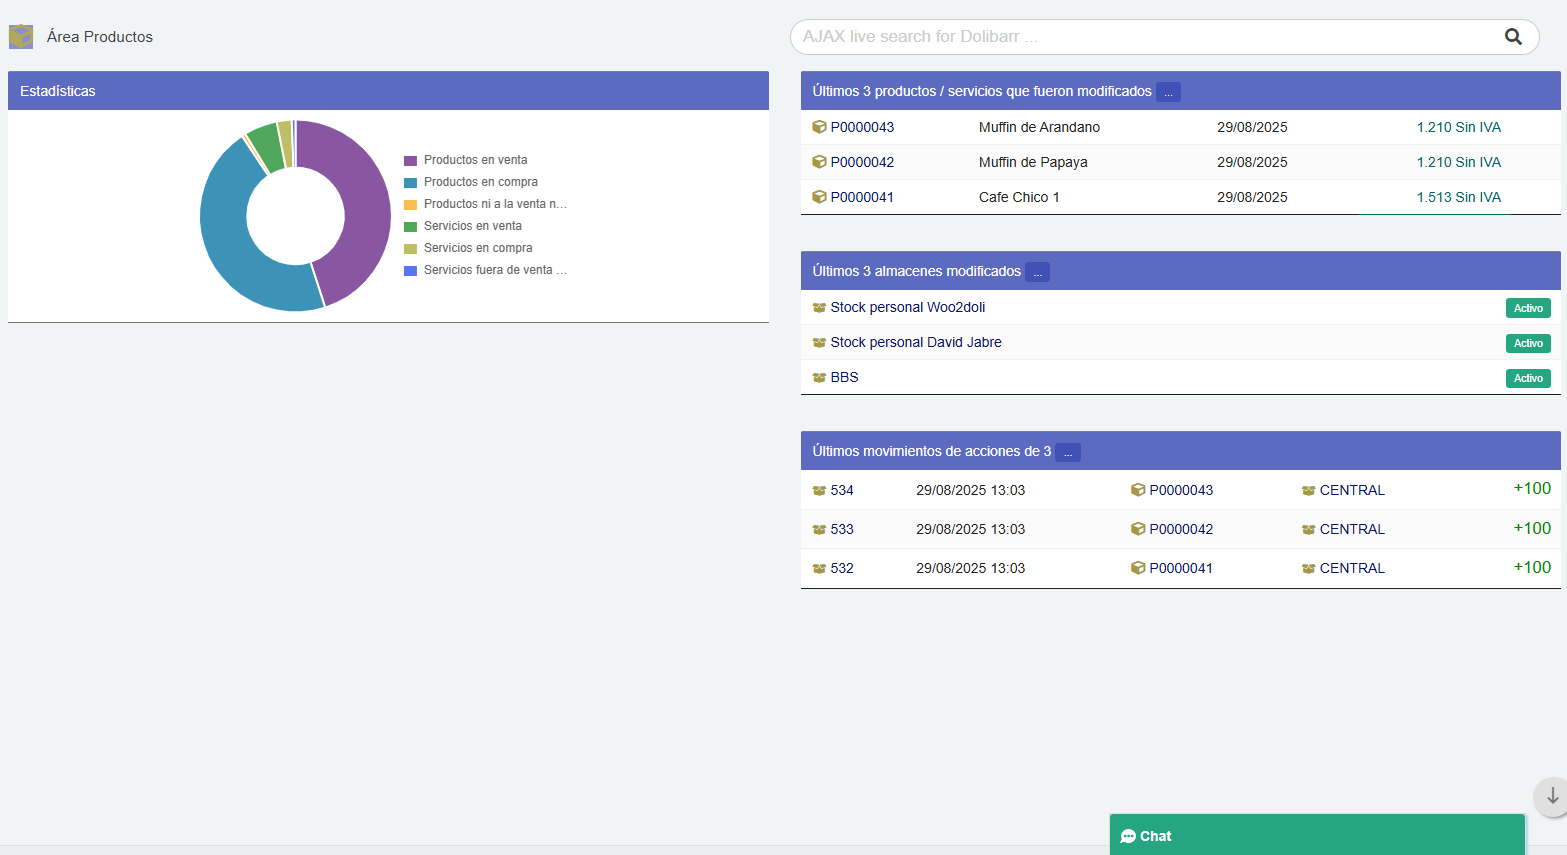Expand full list of stock movements

(1067, 452)
